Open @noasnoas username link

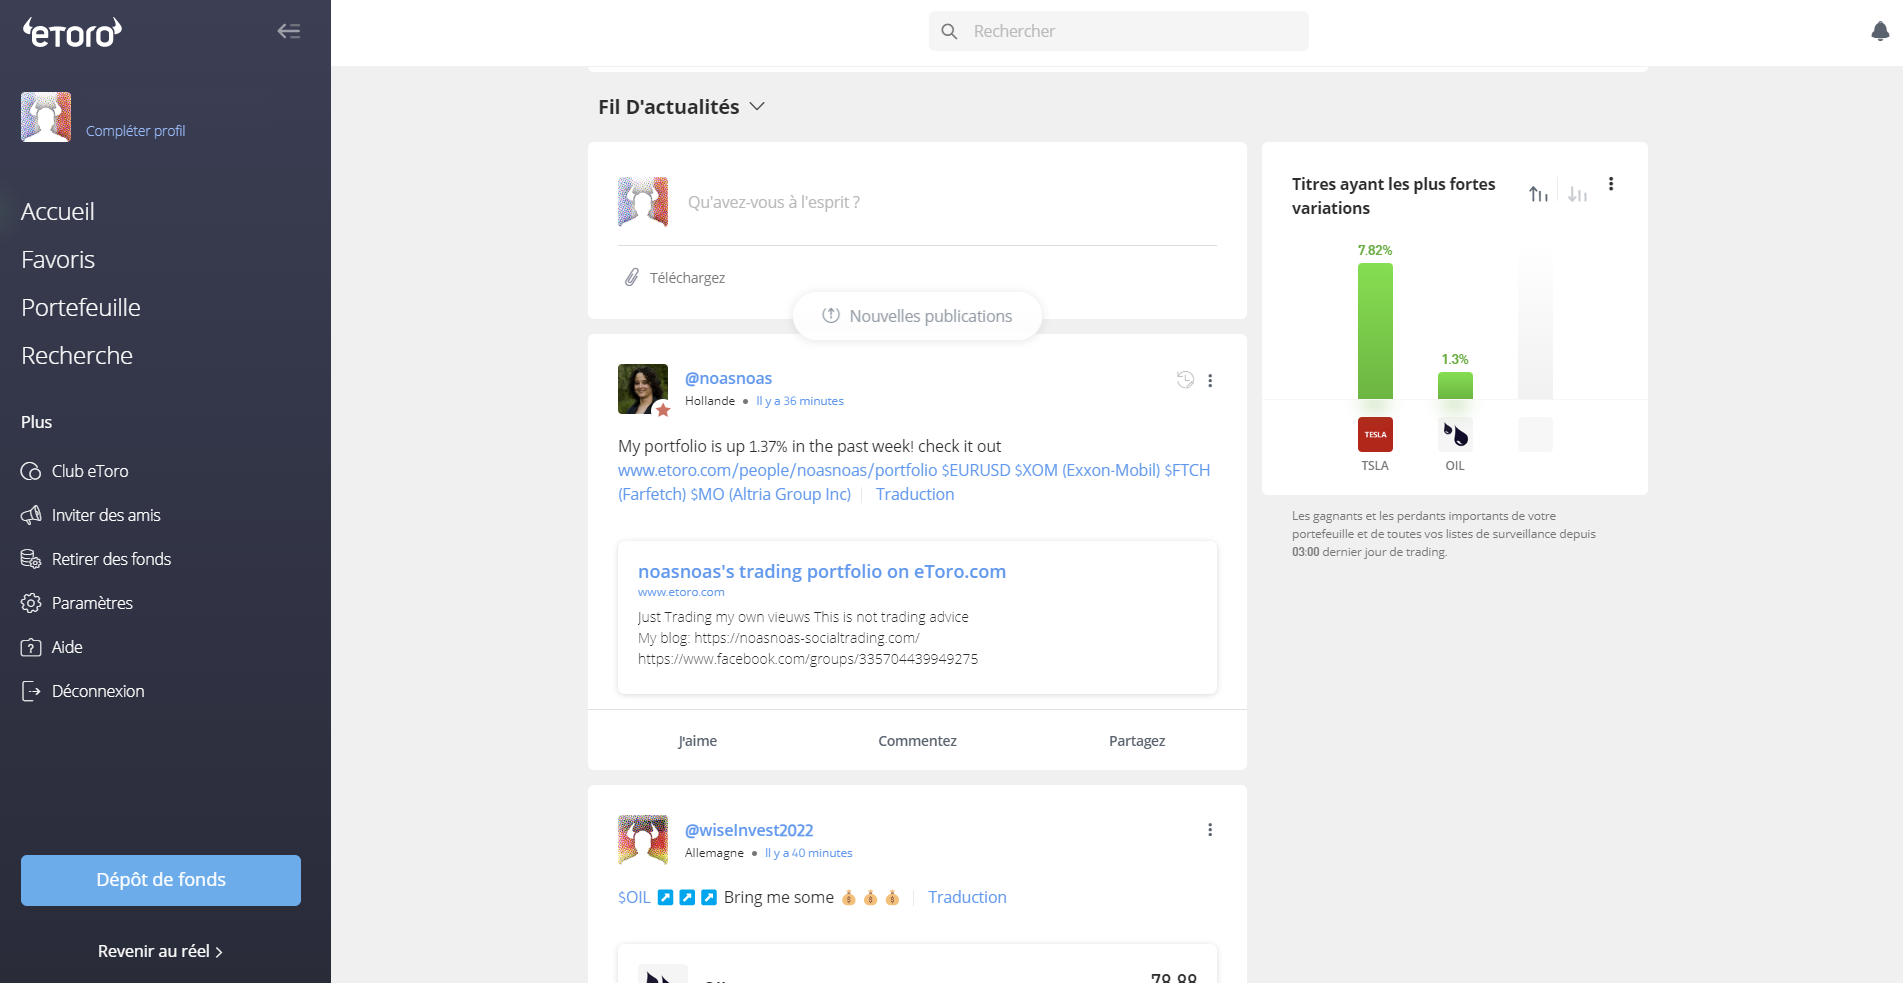click(728, 378)
